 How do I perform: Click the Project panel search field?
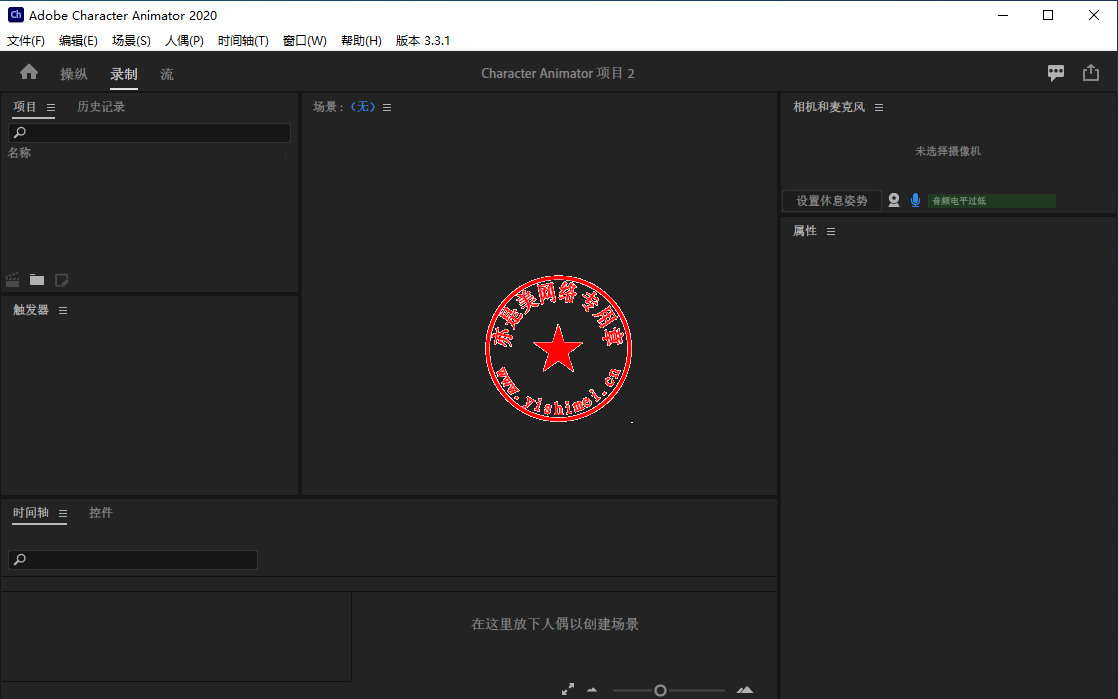(x=150, y=133)
